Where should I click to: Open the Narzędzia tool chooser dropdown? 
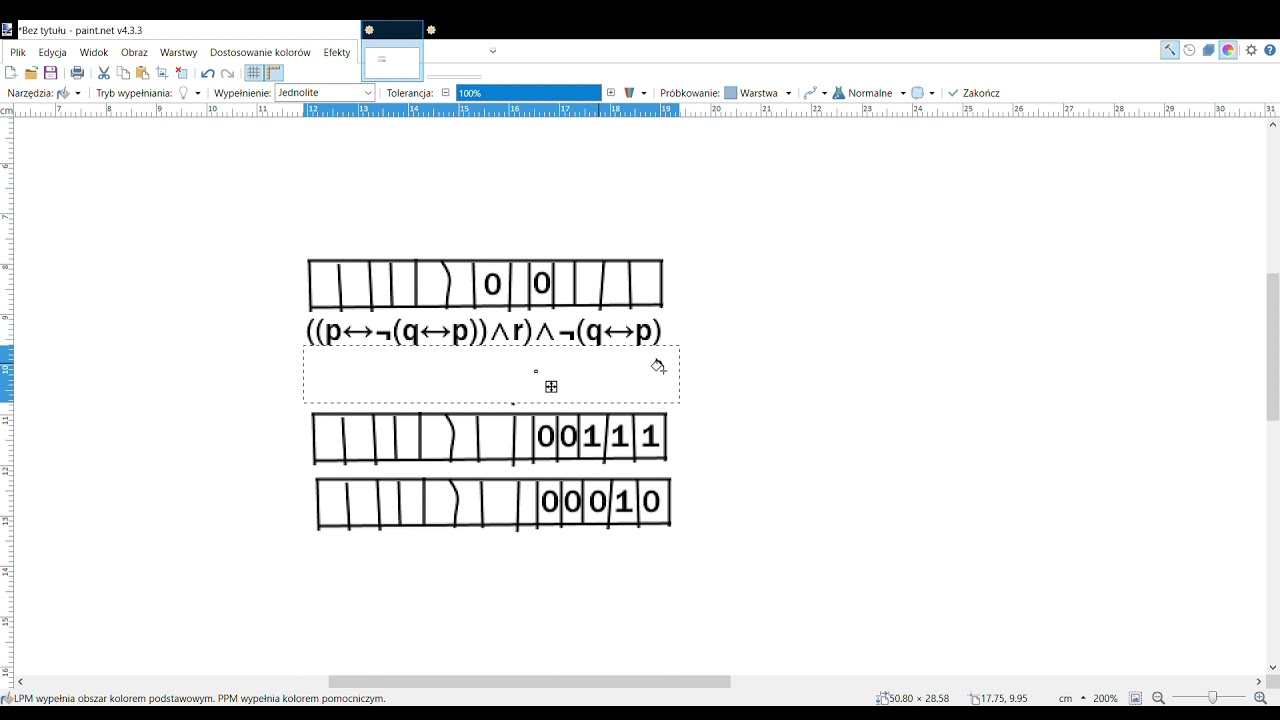click(x=78, y=93)
